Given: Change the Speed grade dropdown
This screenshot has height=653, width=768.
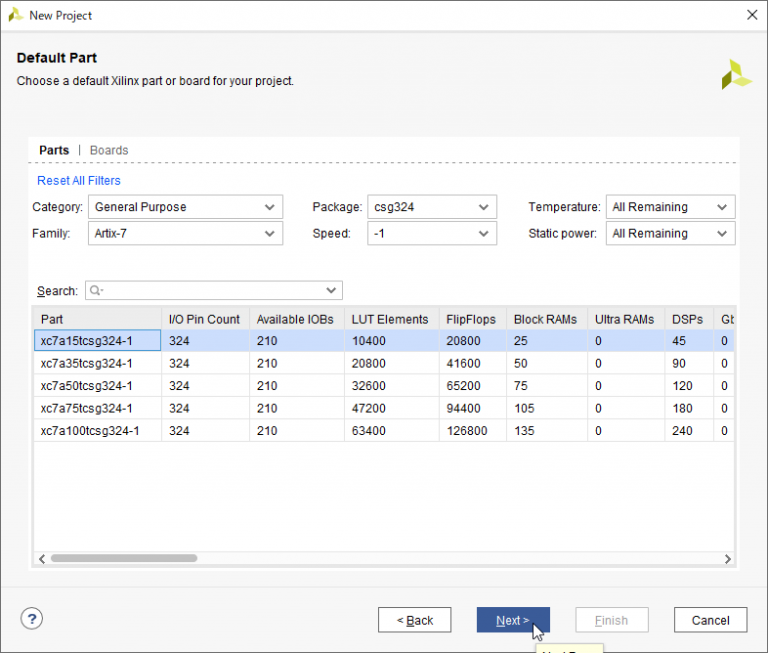Looking at the screenshot, I should pyautogui.click(x=431, y=233).
